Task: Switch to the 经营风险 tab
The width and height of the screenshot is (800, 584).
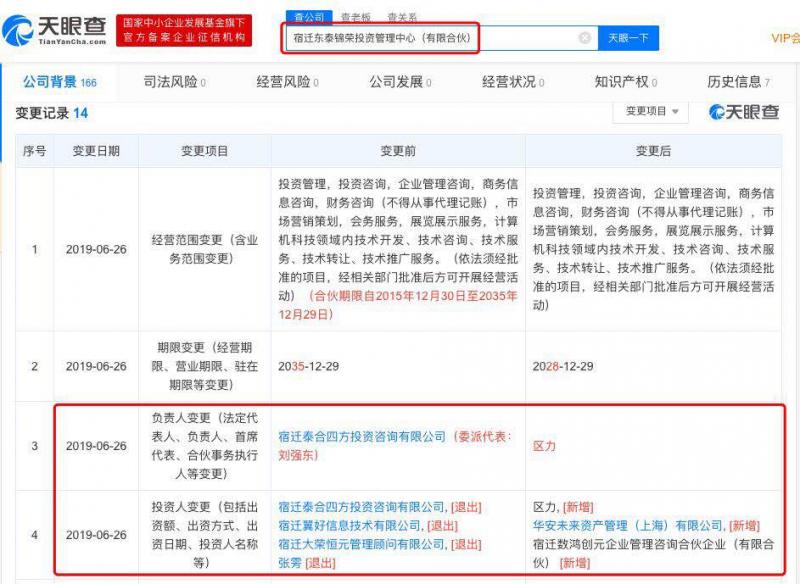Action: tap(287, 82)
